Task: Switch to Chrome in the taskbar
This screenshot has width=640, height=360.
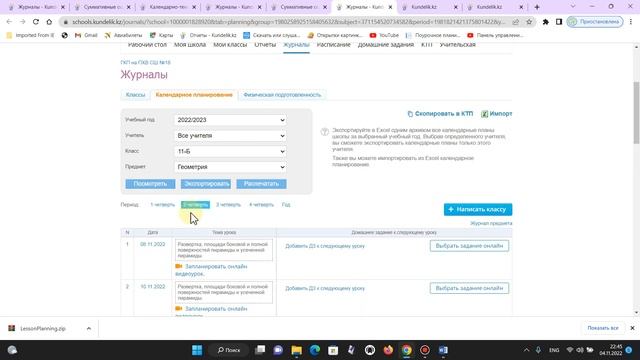Action: pyautogui.click(x=407, y=350)
